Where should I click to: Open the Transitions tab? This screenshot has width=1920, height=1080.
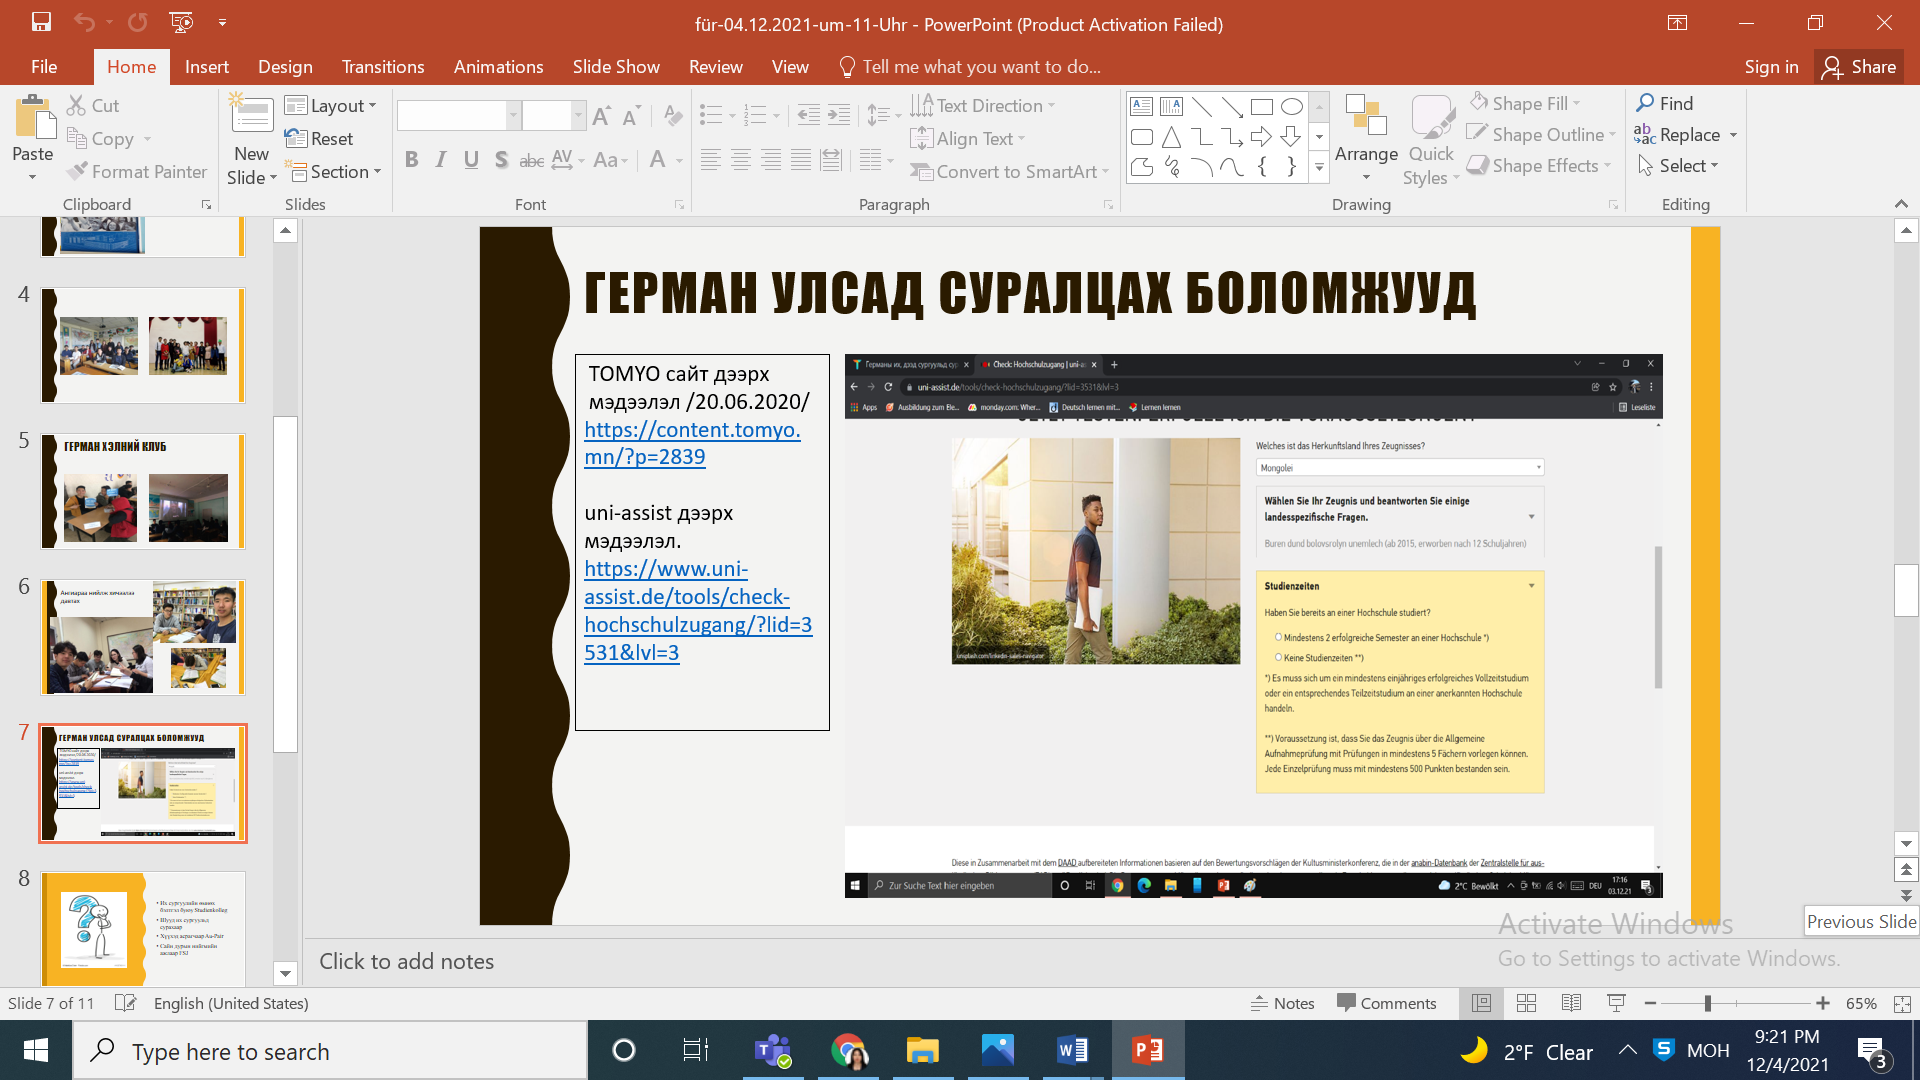pyautogui.click(x=383, y=67)
